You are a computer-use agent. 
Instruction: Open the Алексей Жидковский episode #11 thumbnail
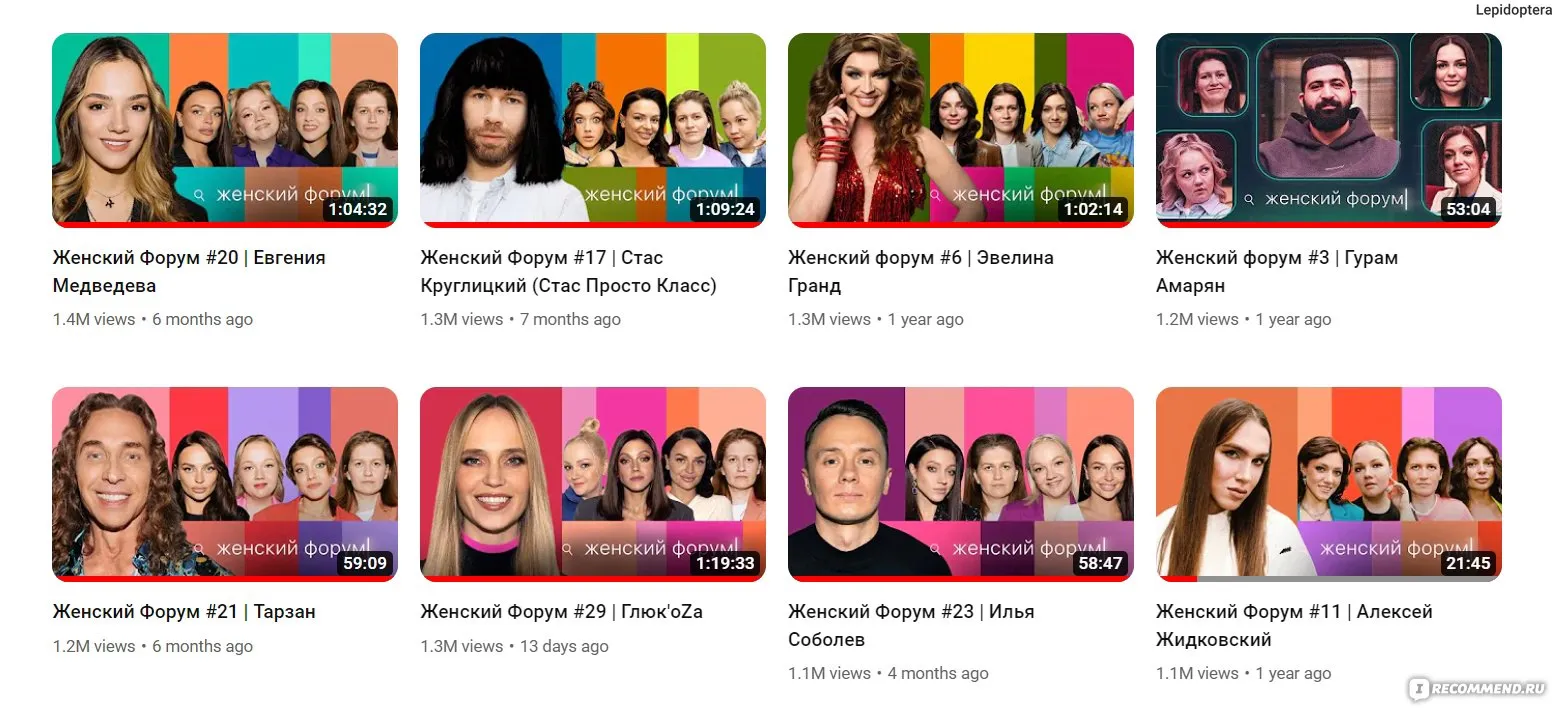pos(1329,484)
